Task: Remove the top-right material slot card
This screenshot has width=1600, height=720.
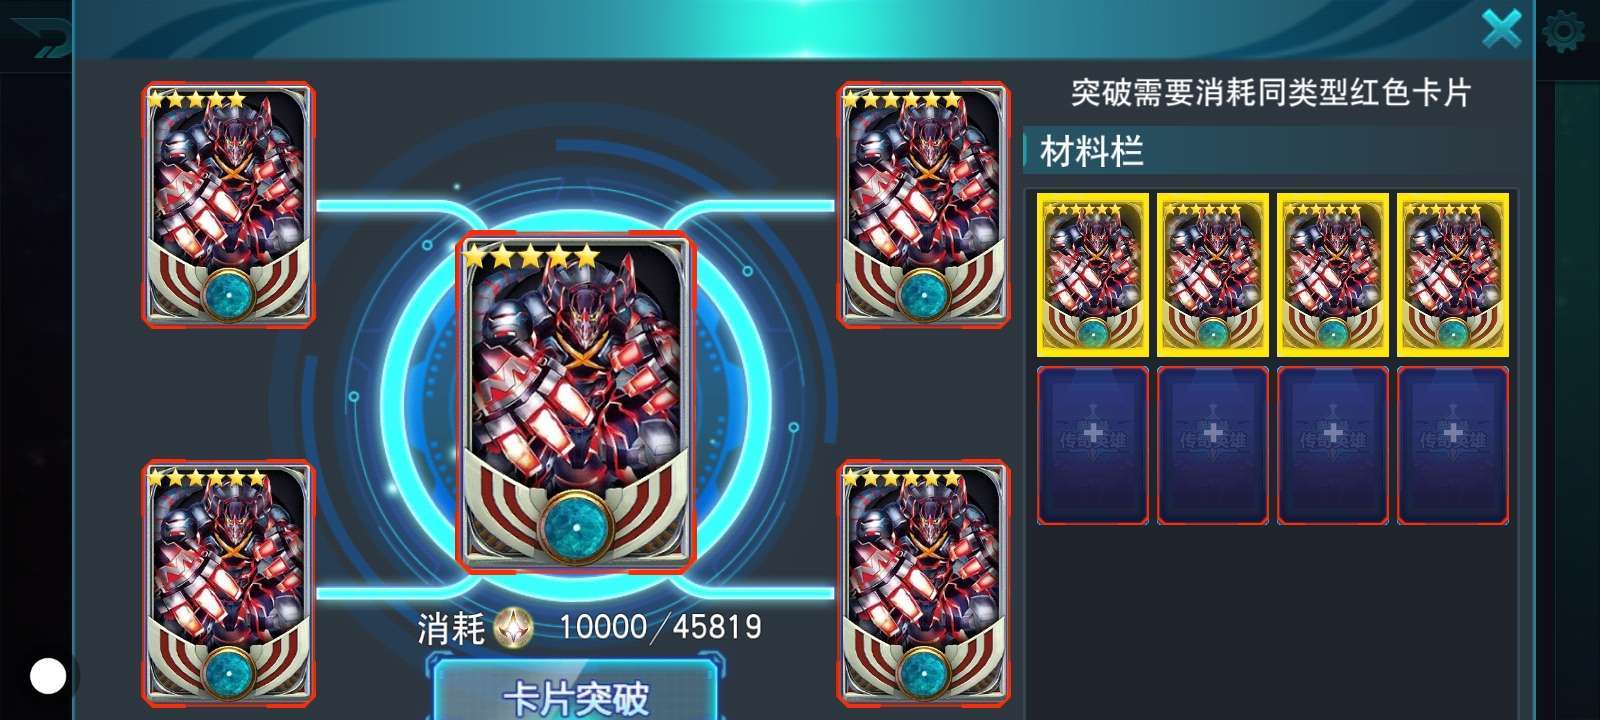Action: point(923,205)
